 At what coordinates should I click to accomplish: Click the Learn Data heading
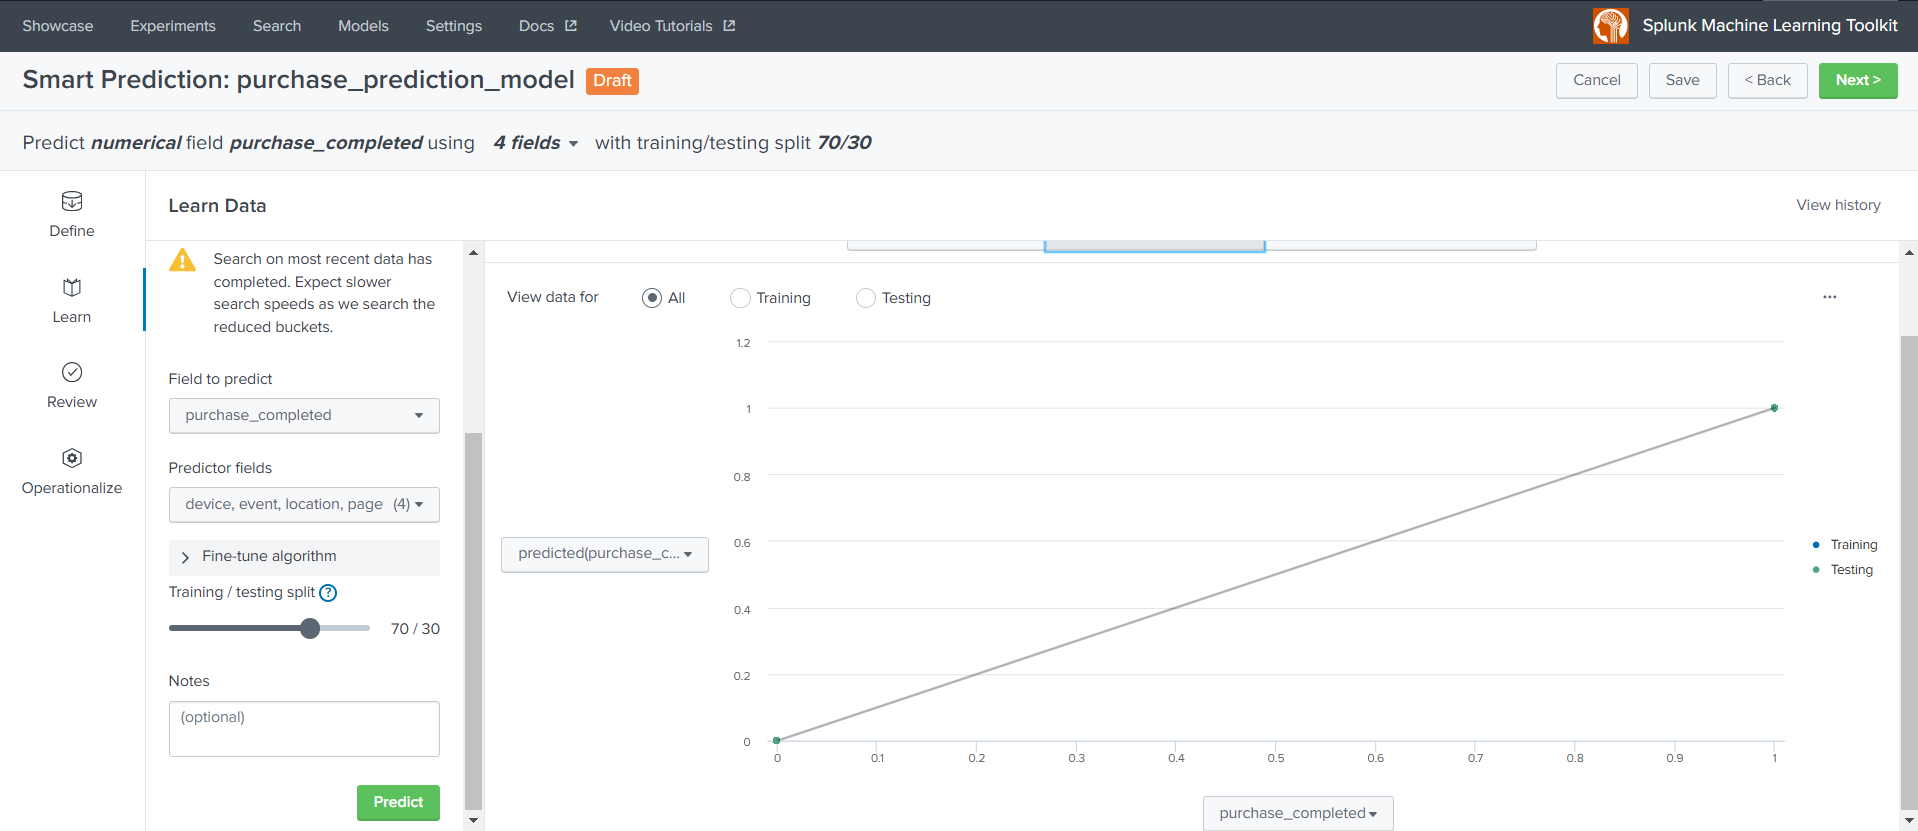217,206
